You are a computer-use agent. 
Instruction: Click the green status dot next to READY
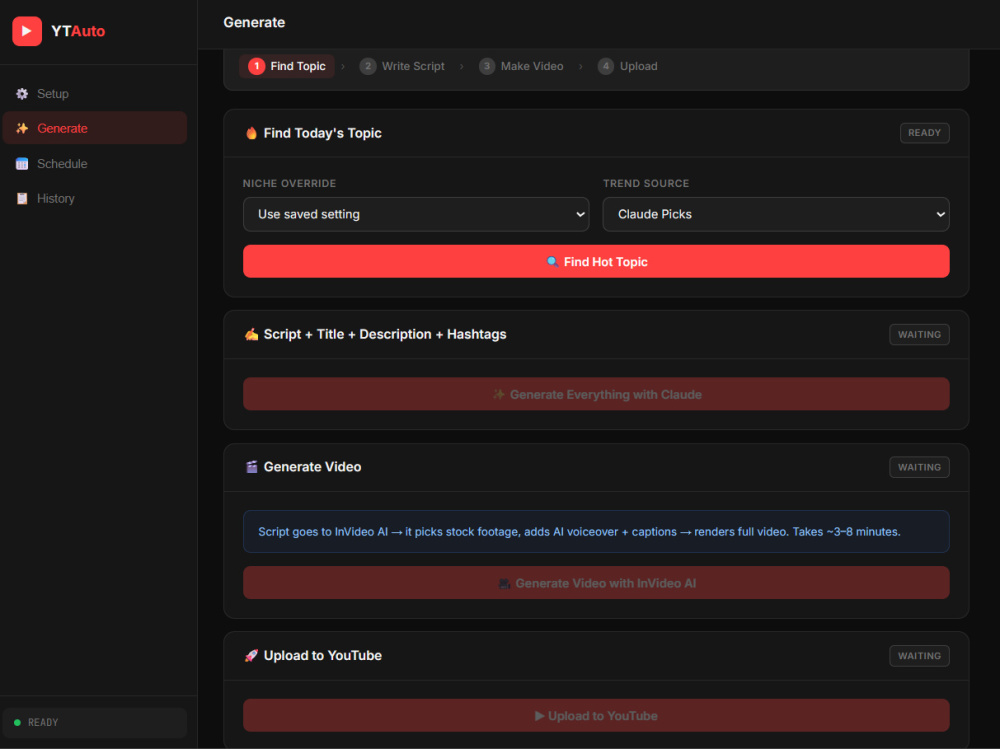(17, 722)
